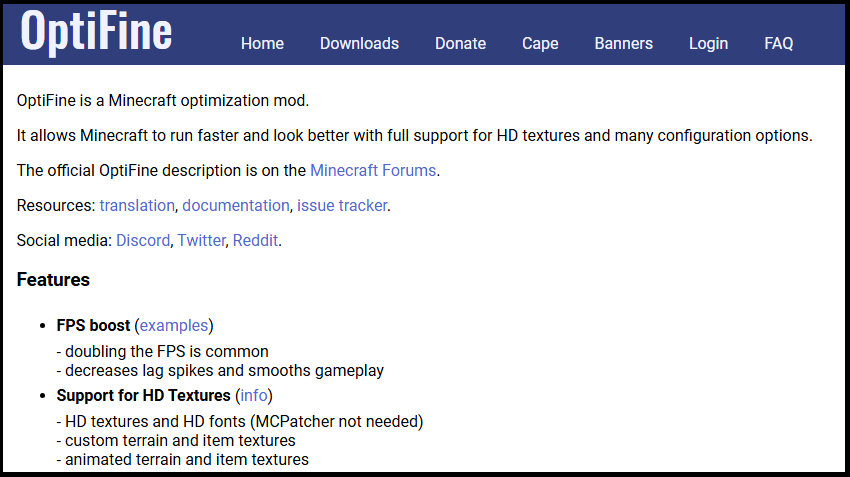
Task: Visit the Twitter link
Action: click(x=201, y=240)
